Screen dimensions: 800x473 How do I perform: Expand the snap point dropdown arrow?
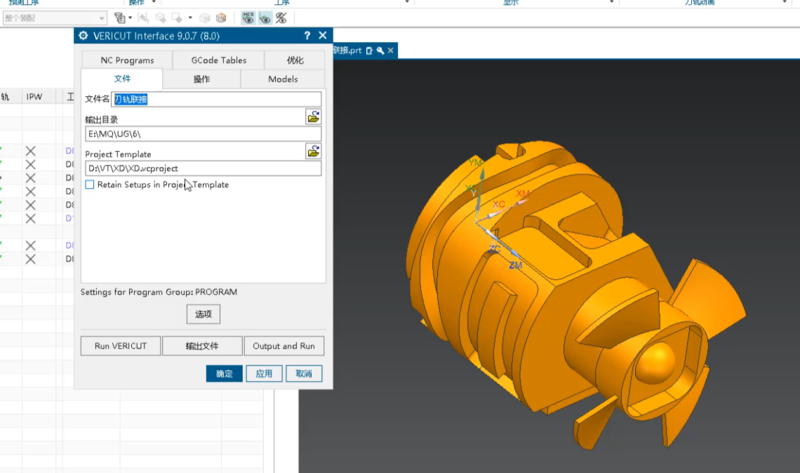190,18
